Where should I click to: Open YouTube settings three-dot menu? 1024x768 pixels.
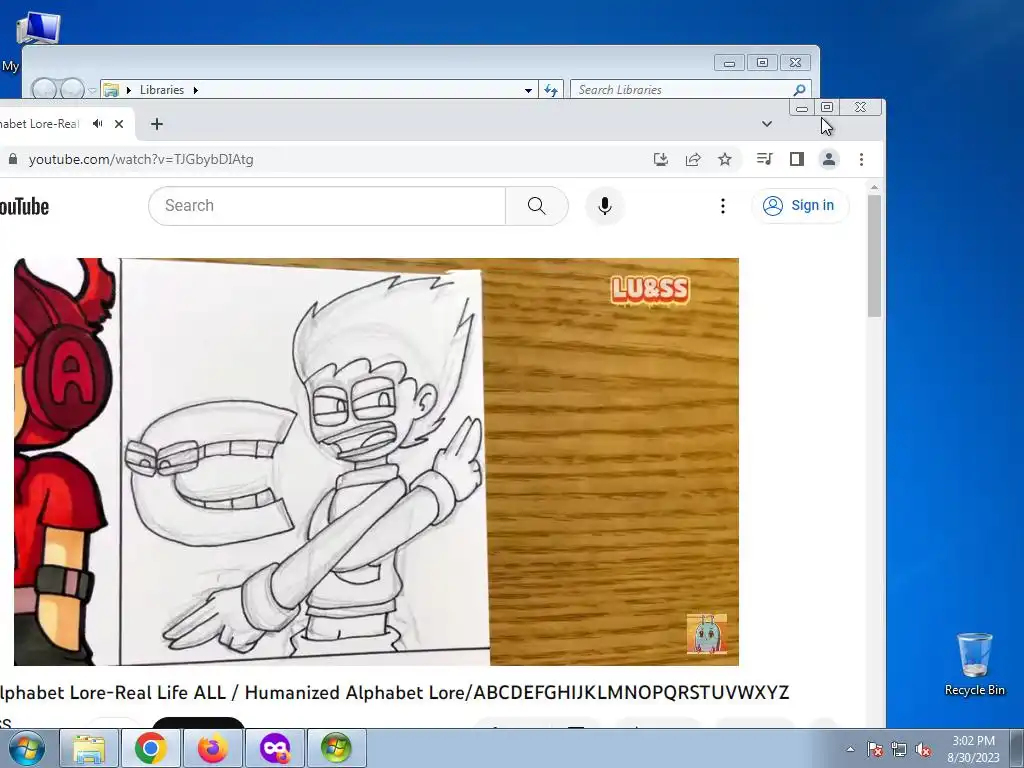click(722, 206)
